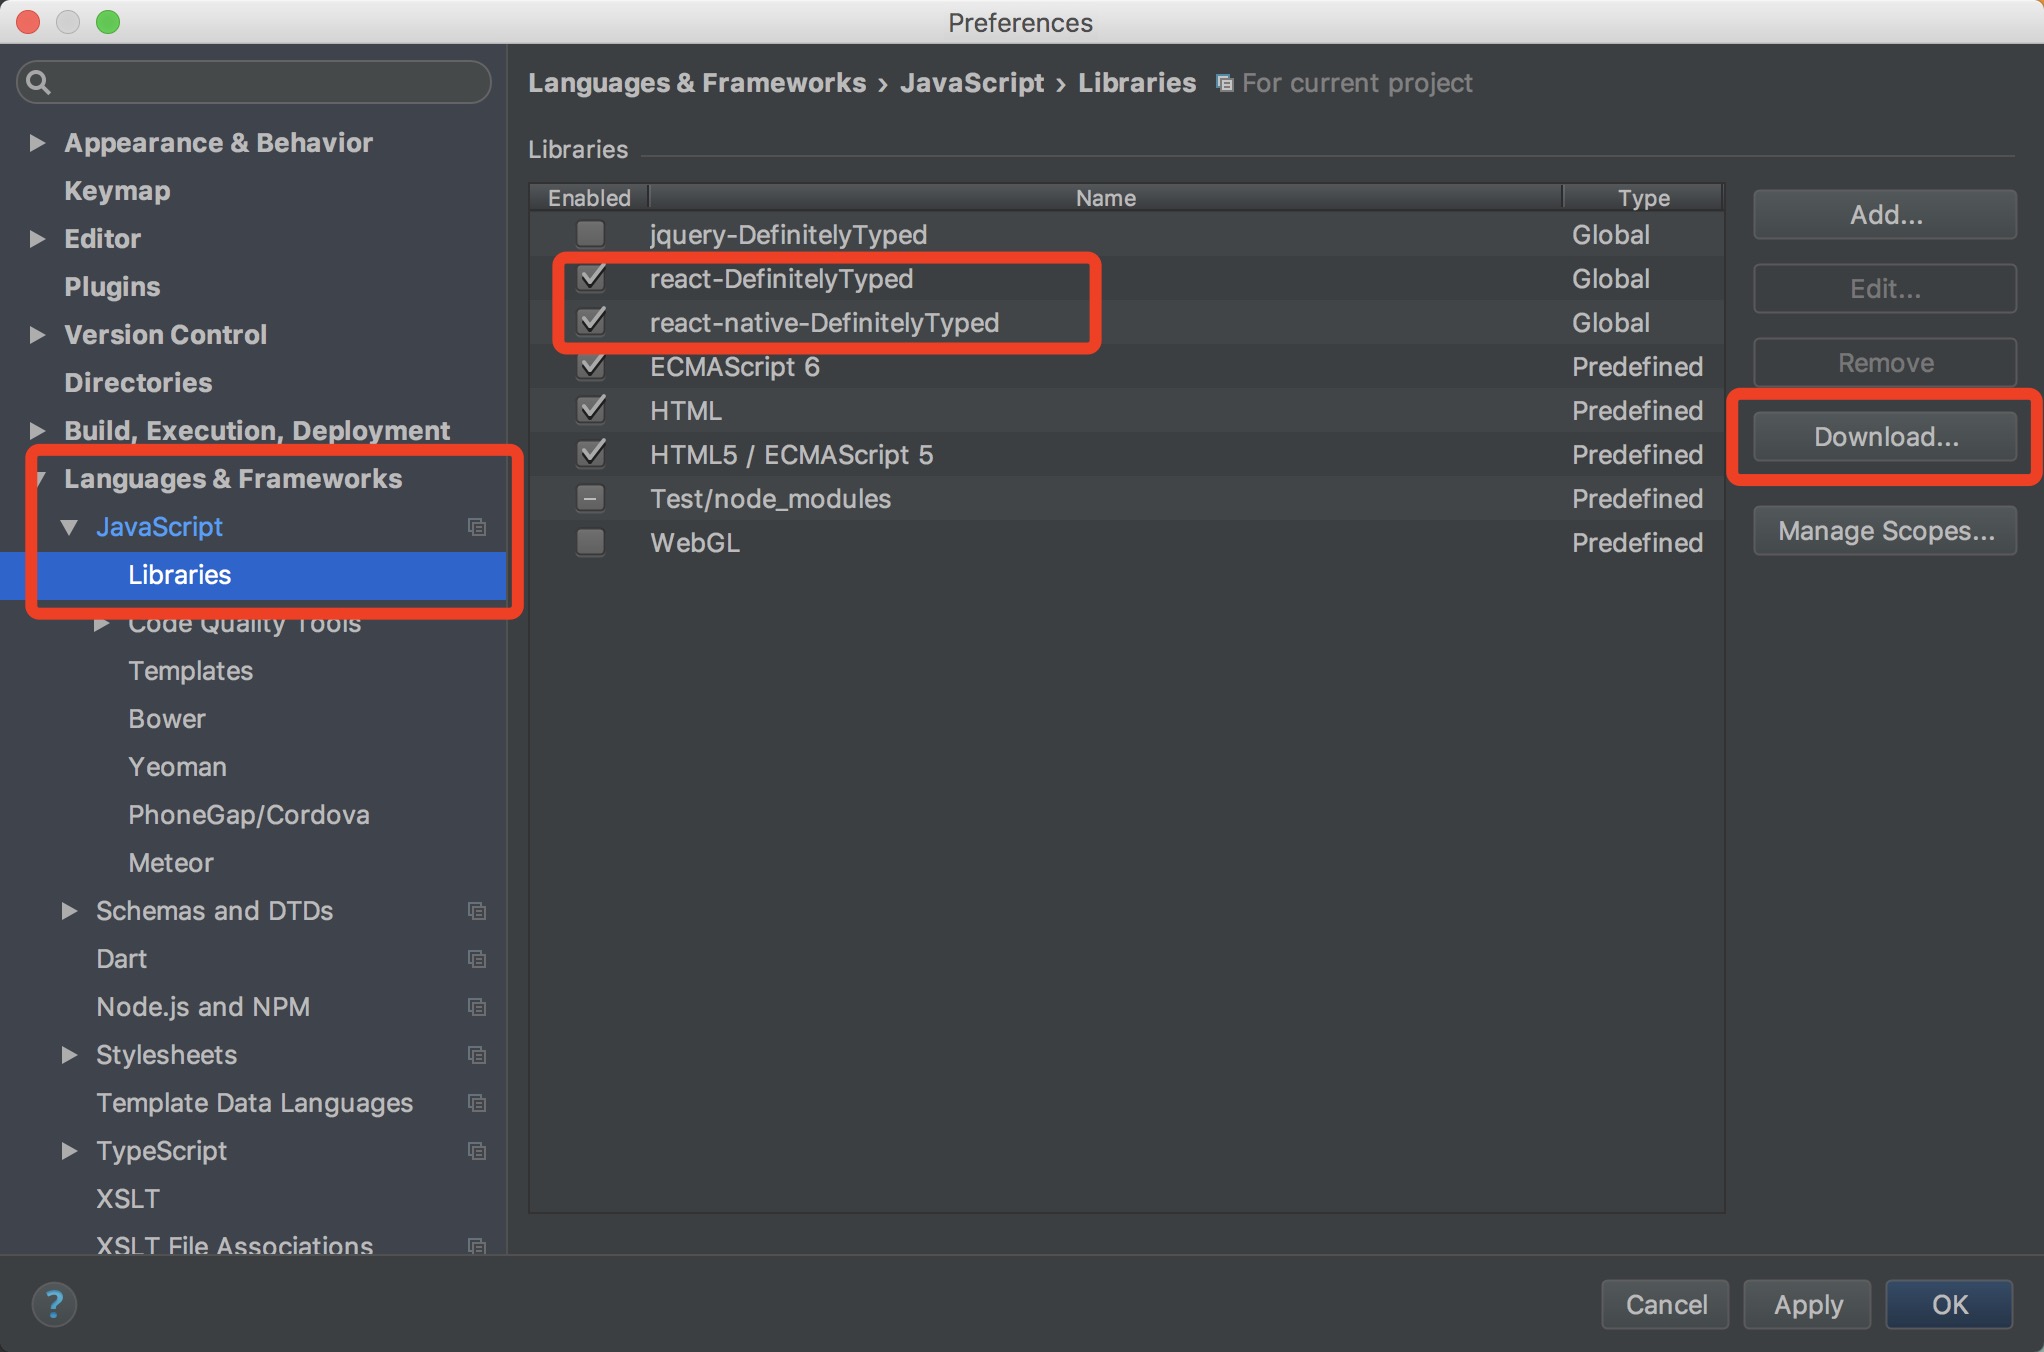Expand the Version Control section
This screenshot has width=2044, height=1352.
37,335
